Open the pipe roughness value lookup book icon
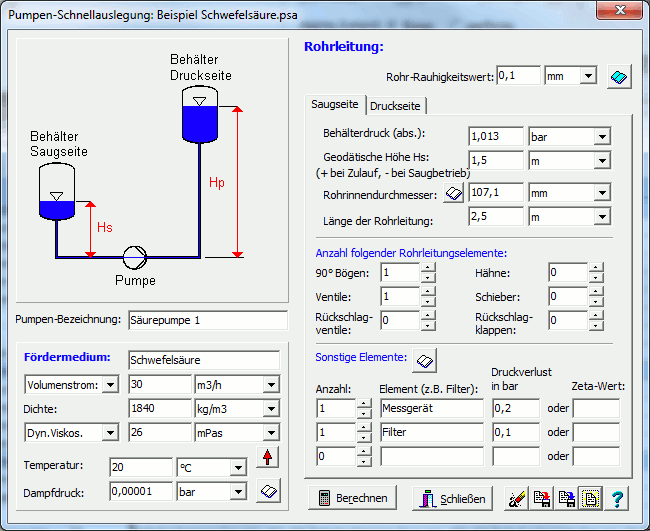This screenshot has height=531, width=650. 620,77
